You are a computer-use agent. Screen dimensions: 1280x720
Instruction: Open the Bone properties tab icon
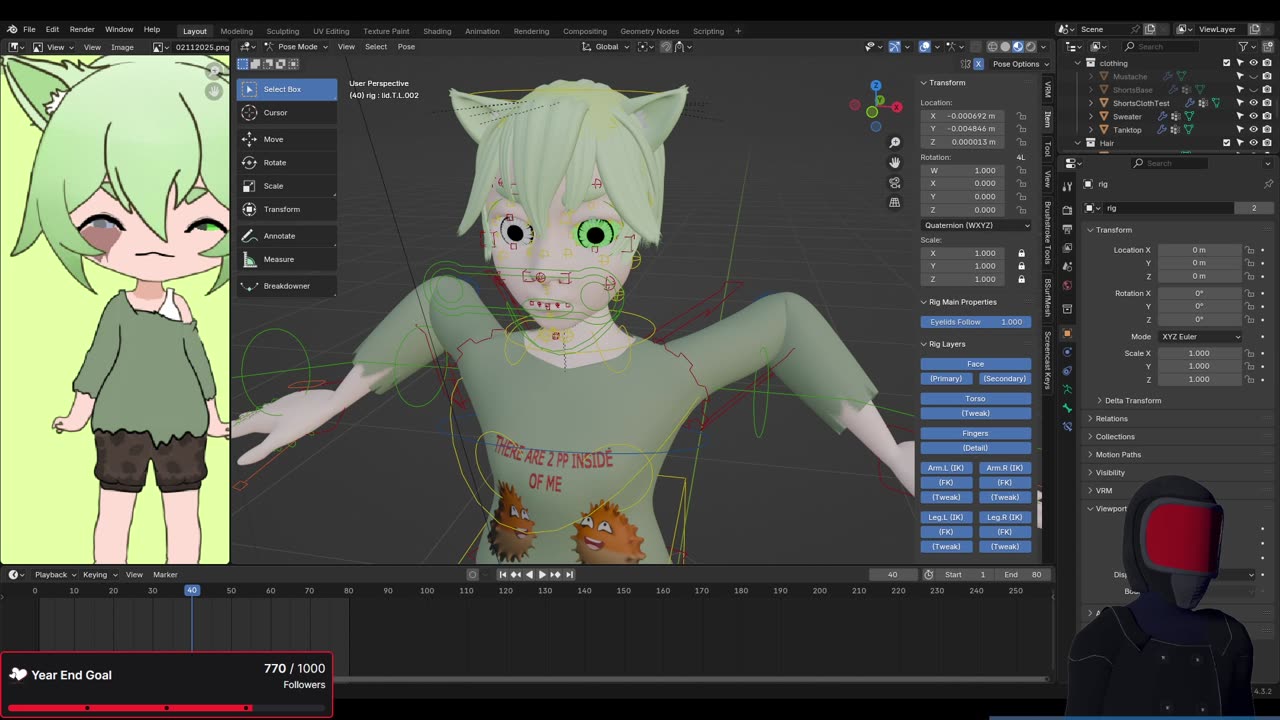1067,408
